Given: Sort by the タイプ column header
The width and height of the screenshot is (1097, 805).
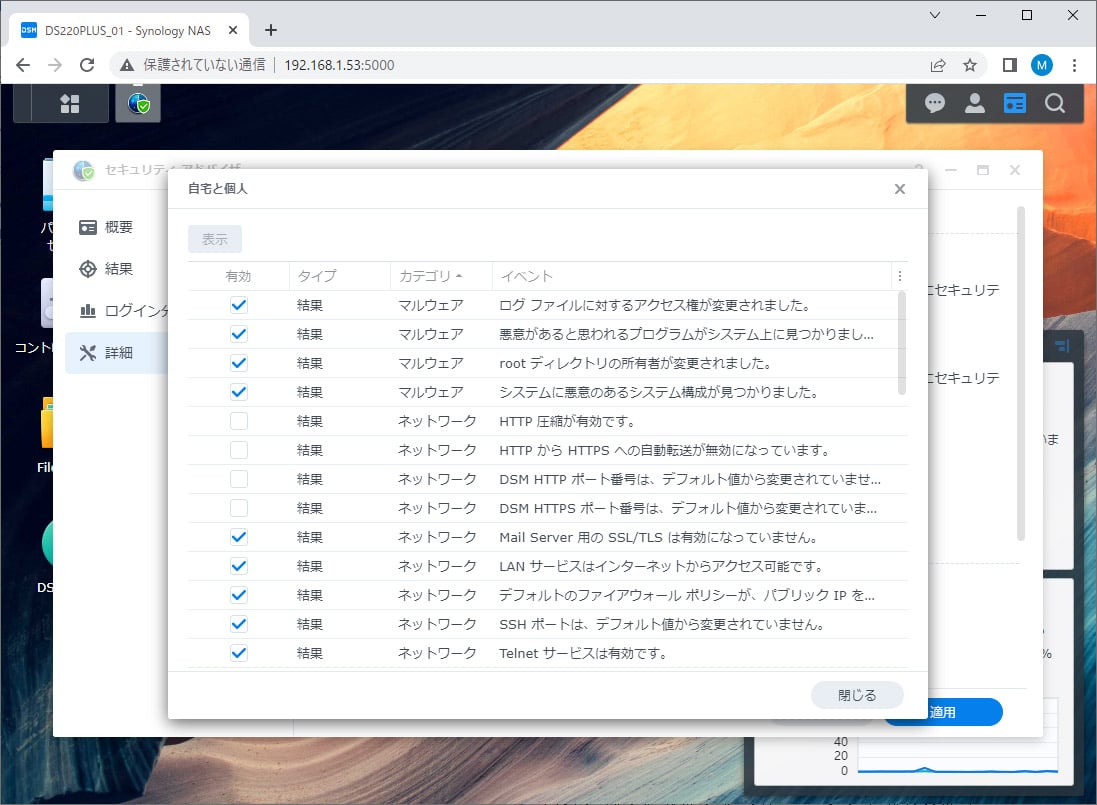Looking at the screenshot, I should click(339, 276).
